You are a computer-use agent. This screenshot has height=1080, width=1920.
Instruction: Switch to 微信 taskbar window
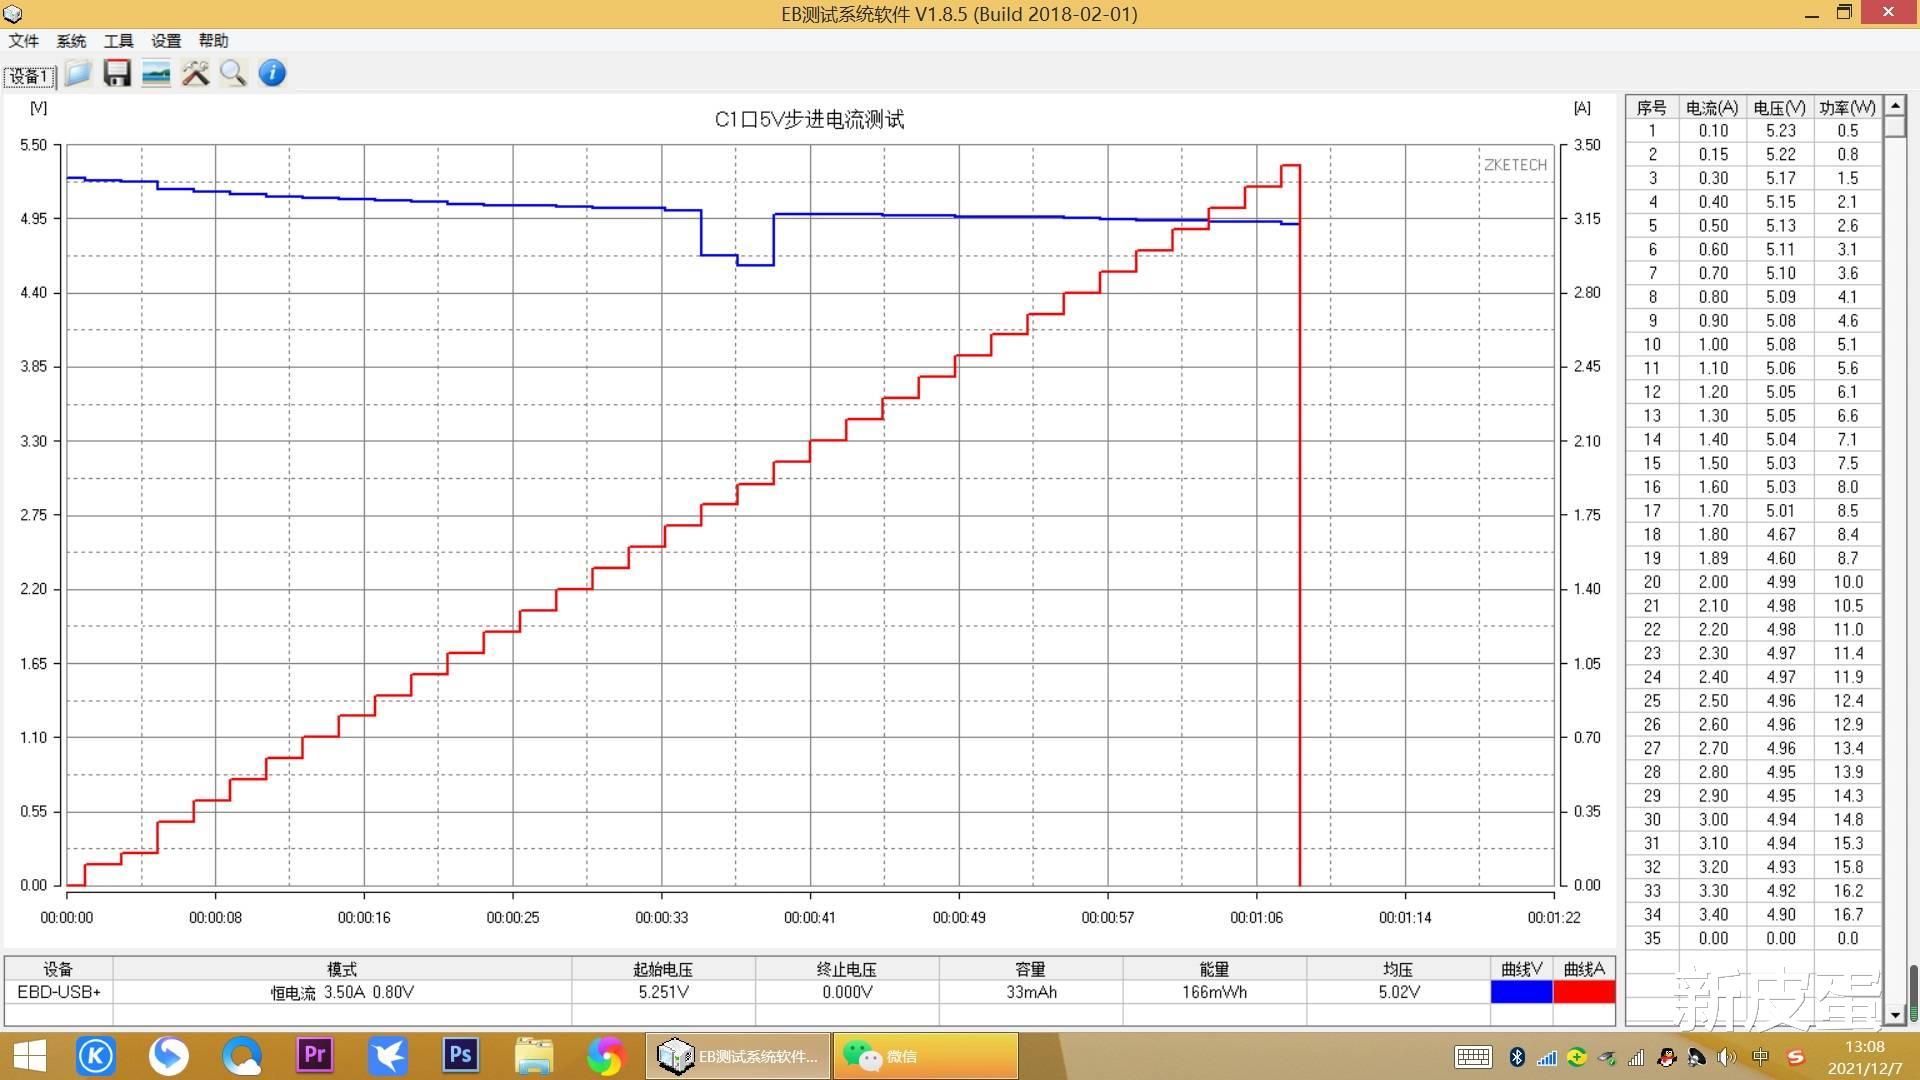tap(925, 1056)
